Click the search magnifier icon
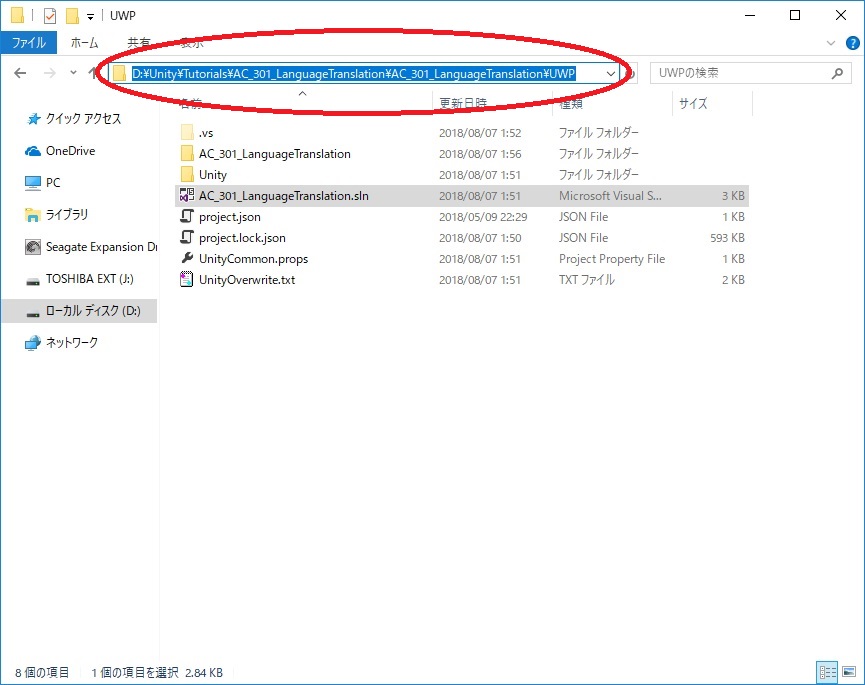This screenshot has width=865, height=685. tap(837, 73)
